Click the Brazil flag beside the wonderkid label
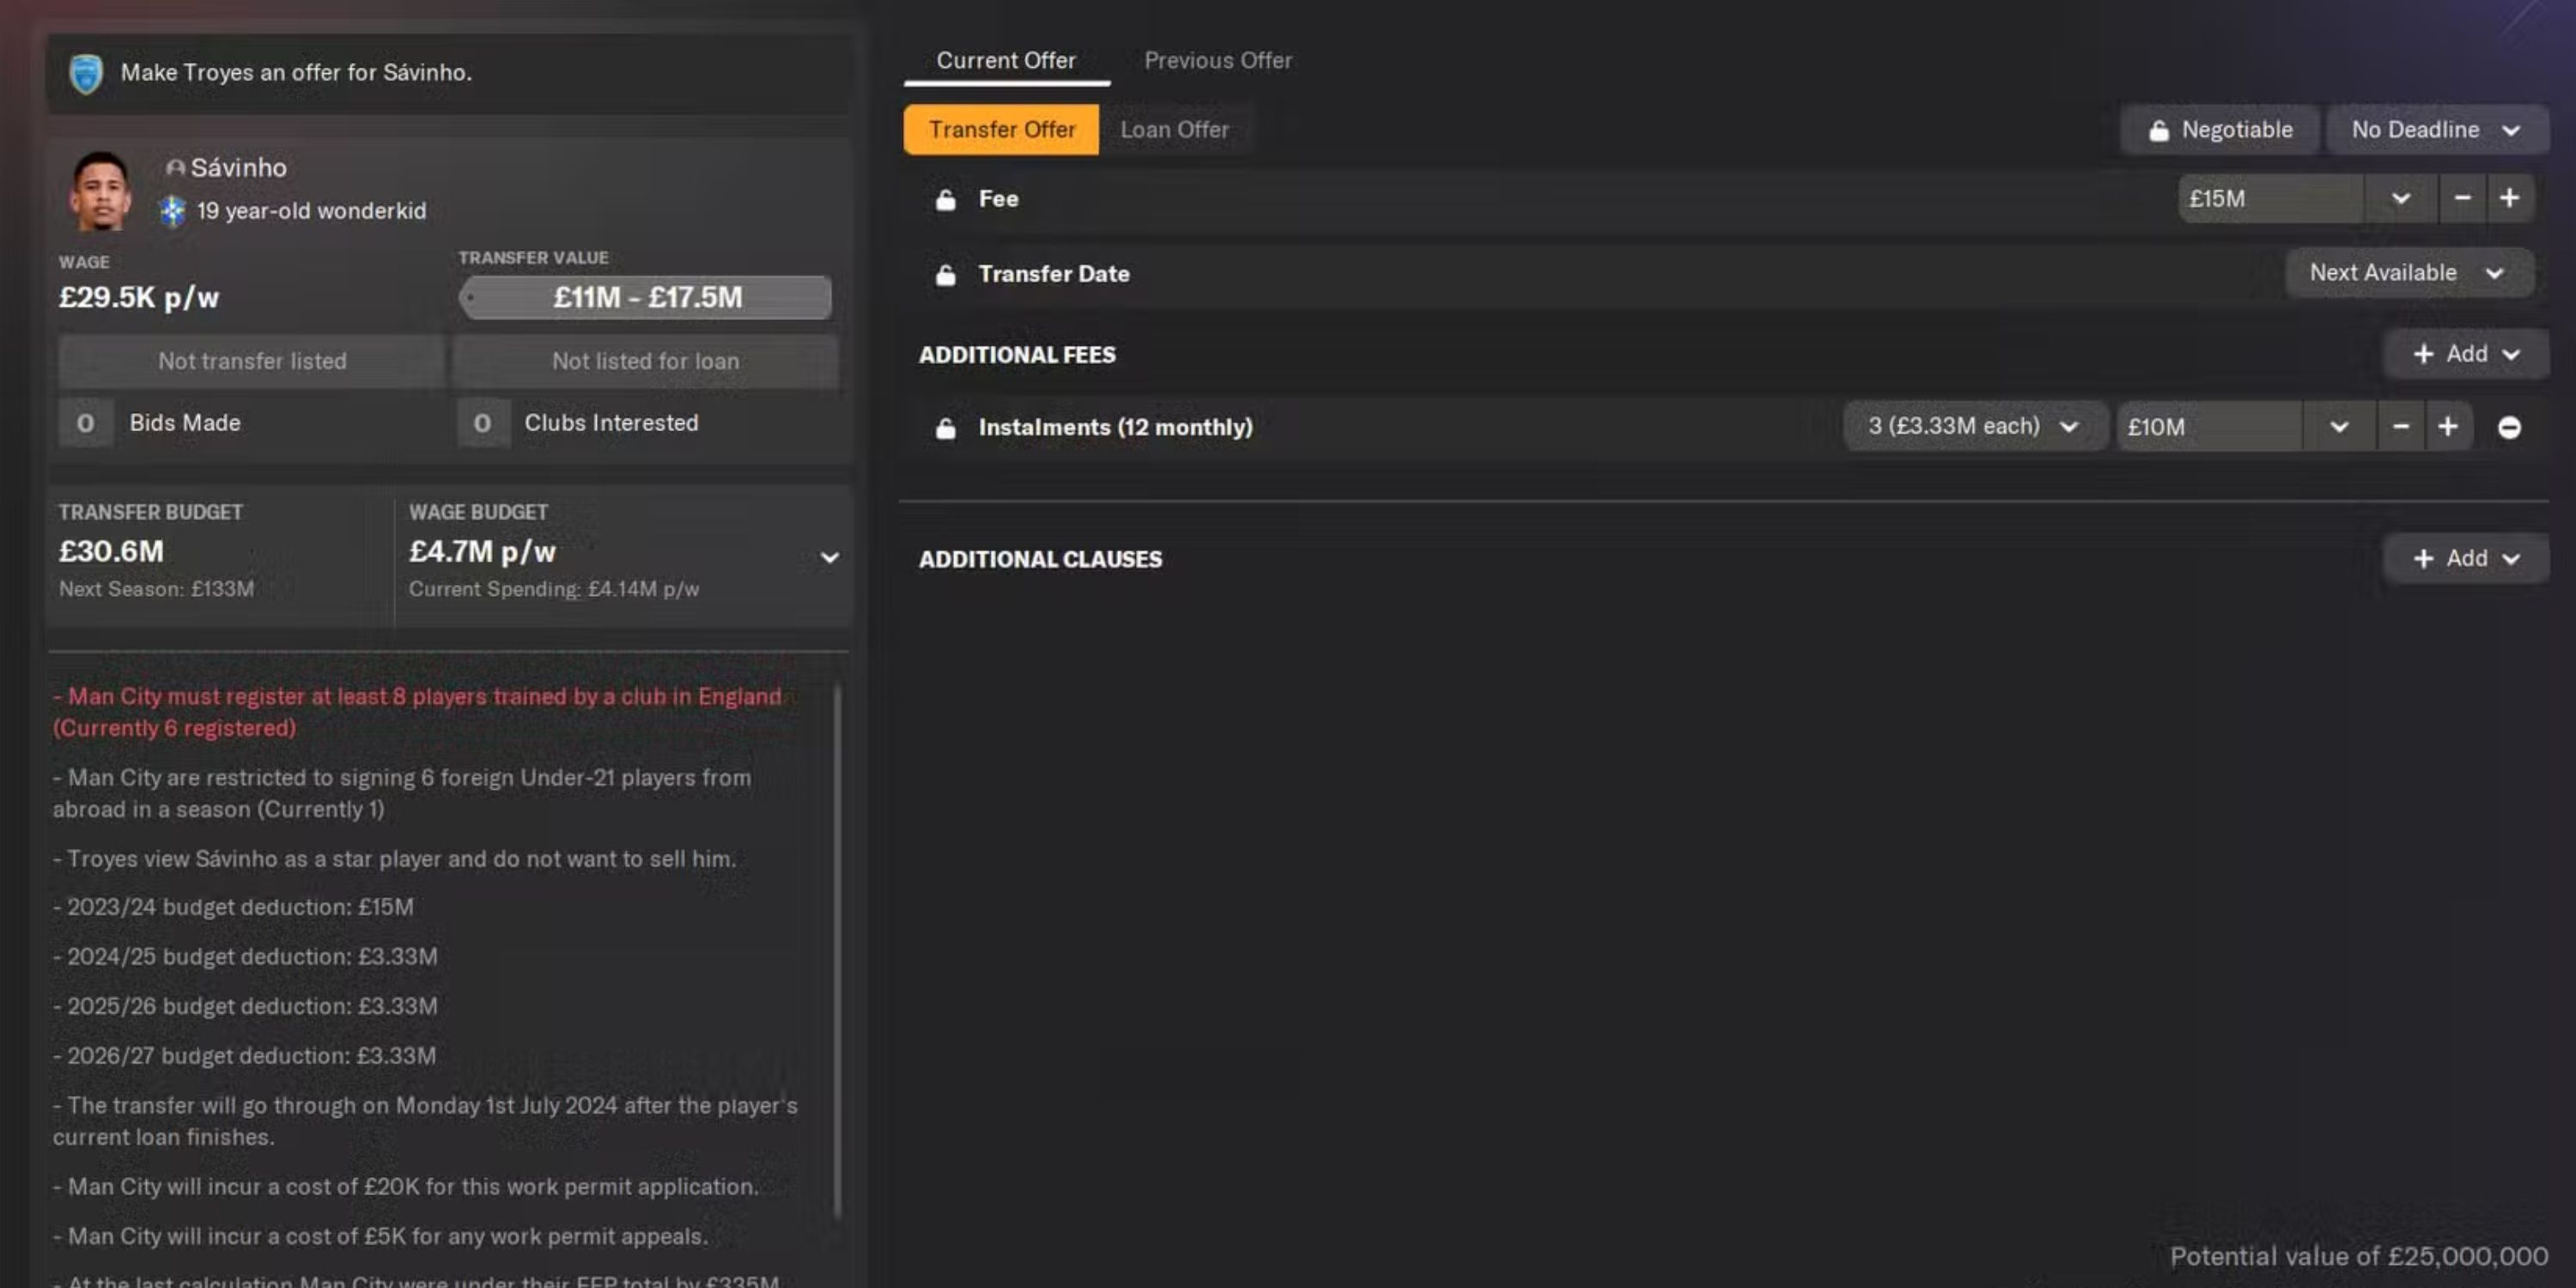The width and height of the screenshot is (2576, 1288). pyautogui.click(x=171, y=211)
